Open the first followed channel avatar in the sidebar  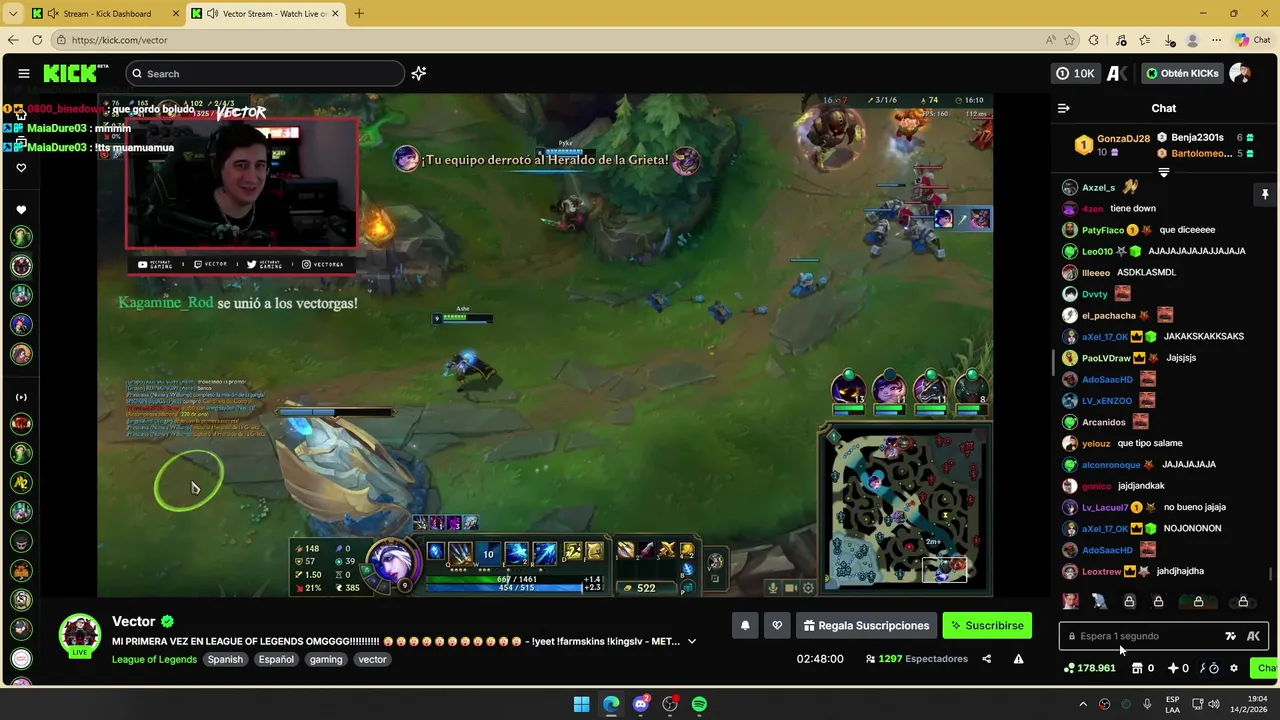pos(21,237)
